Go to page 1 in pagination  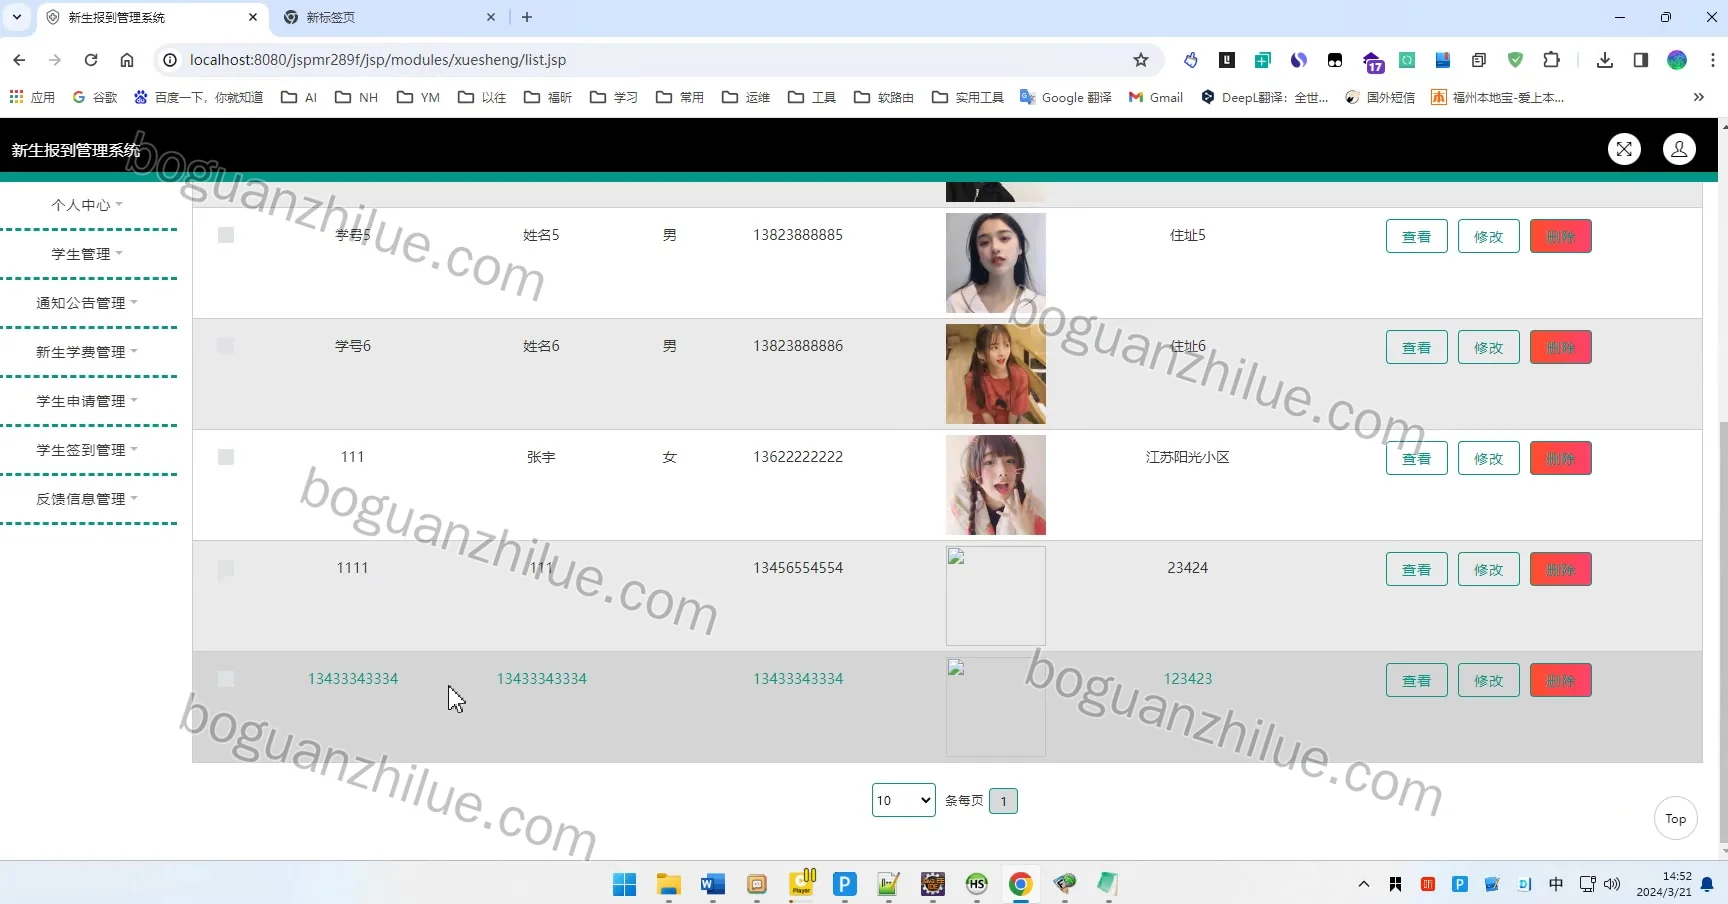pos(1003,801)
